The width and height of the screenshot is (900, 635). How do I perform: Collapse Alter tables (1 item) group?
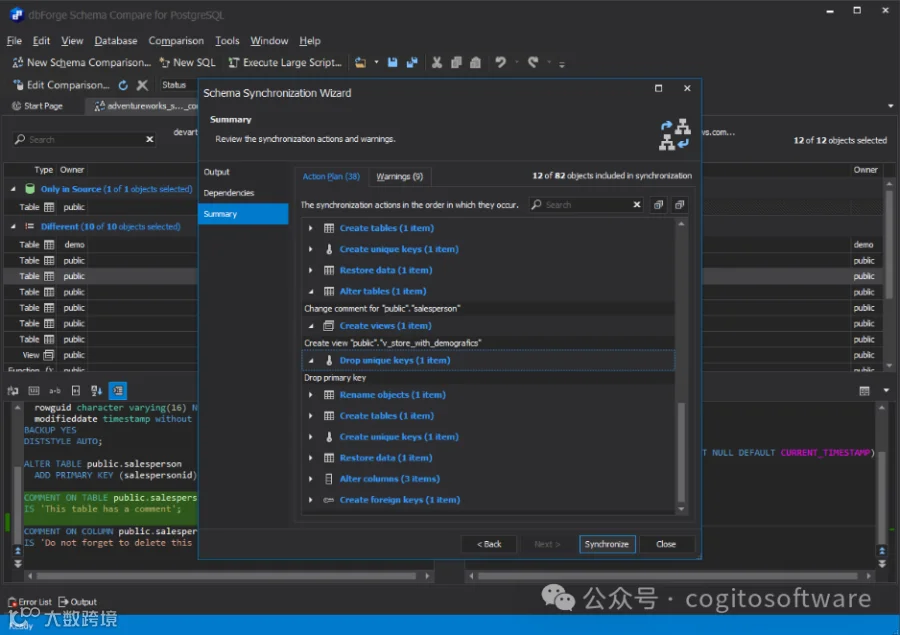[311, 292]
